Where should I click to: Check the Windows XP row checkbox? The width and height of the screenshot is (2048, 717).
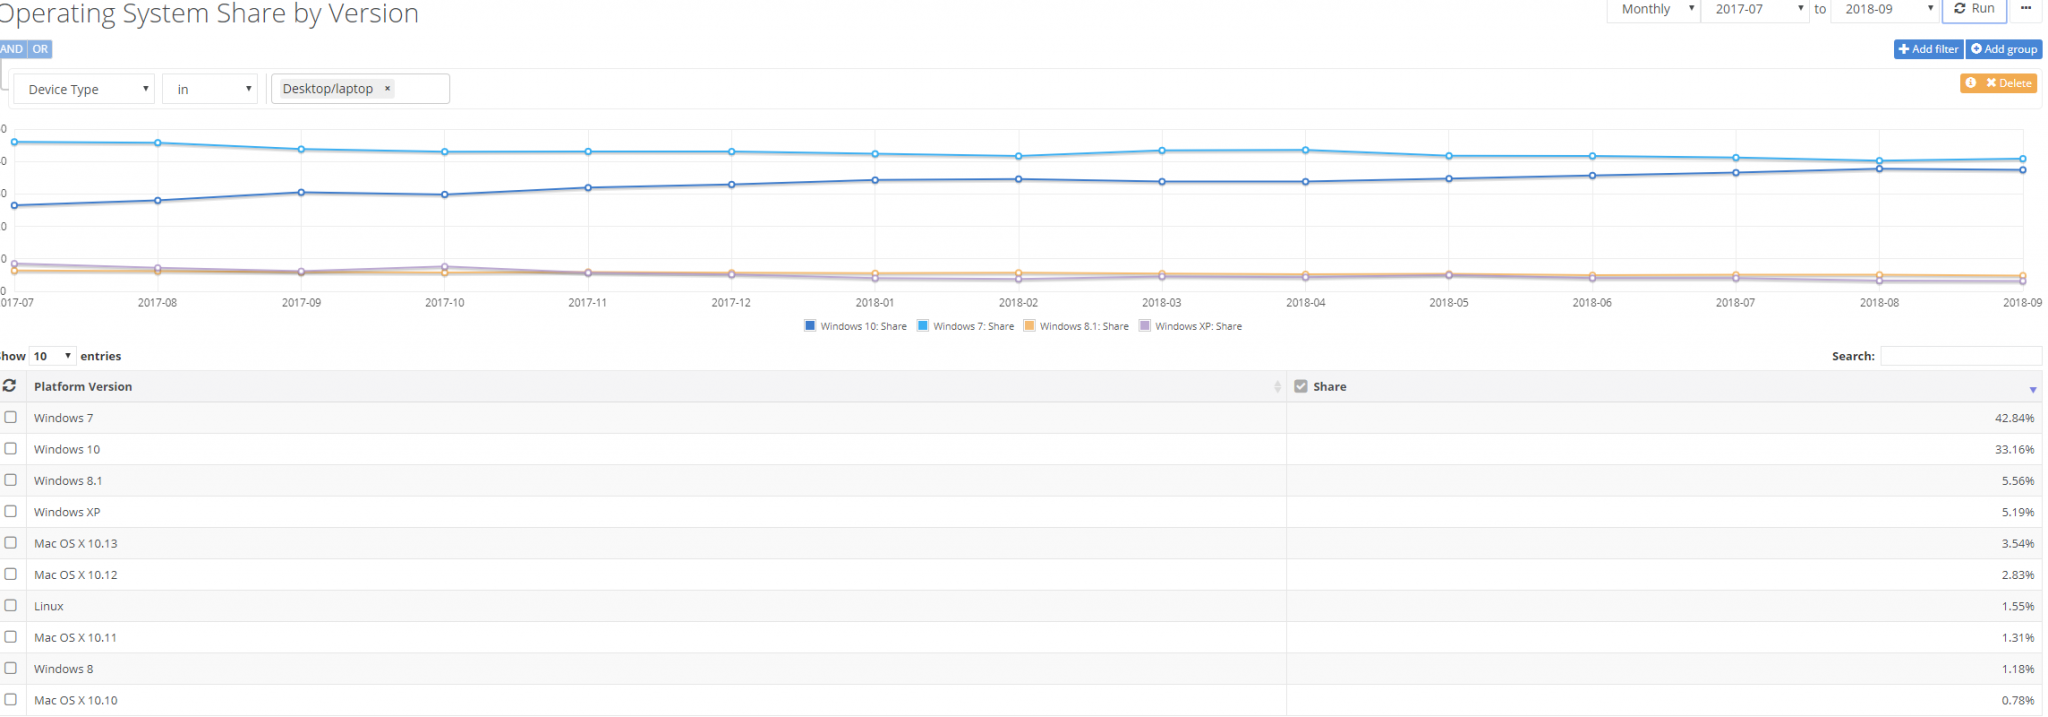click(x=11, y=511)
